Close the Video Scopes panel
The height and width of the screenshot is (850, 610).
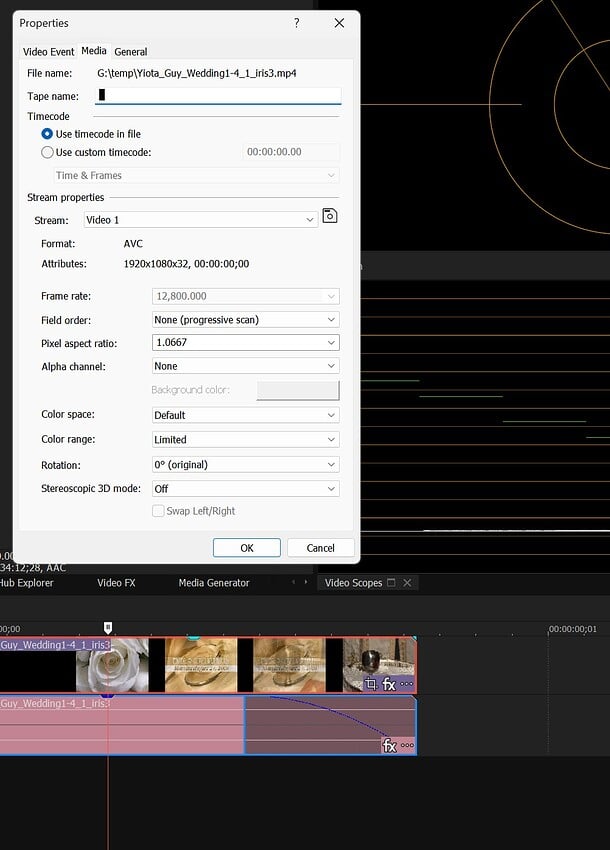click(406, 583)
